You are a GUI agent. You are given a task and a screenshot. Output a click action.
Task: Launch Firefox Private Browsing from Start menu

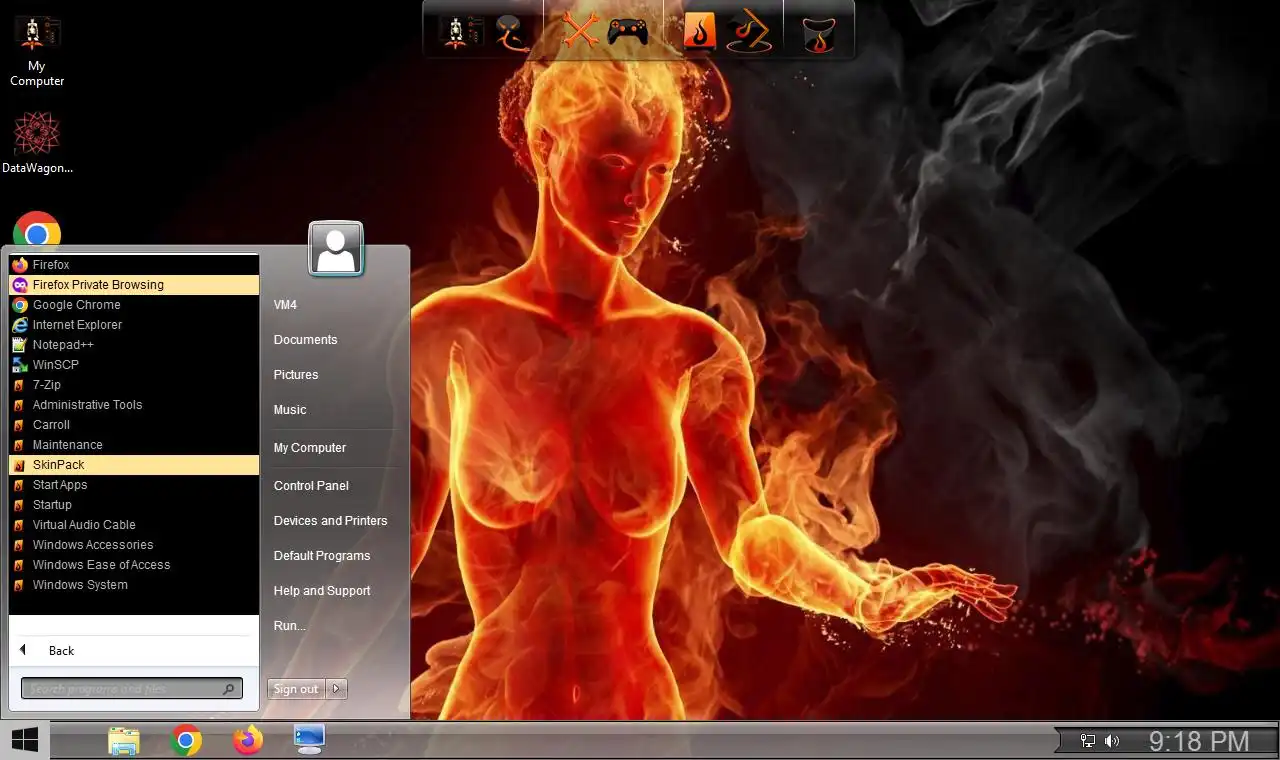[134, 285]
